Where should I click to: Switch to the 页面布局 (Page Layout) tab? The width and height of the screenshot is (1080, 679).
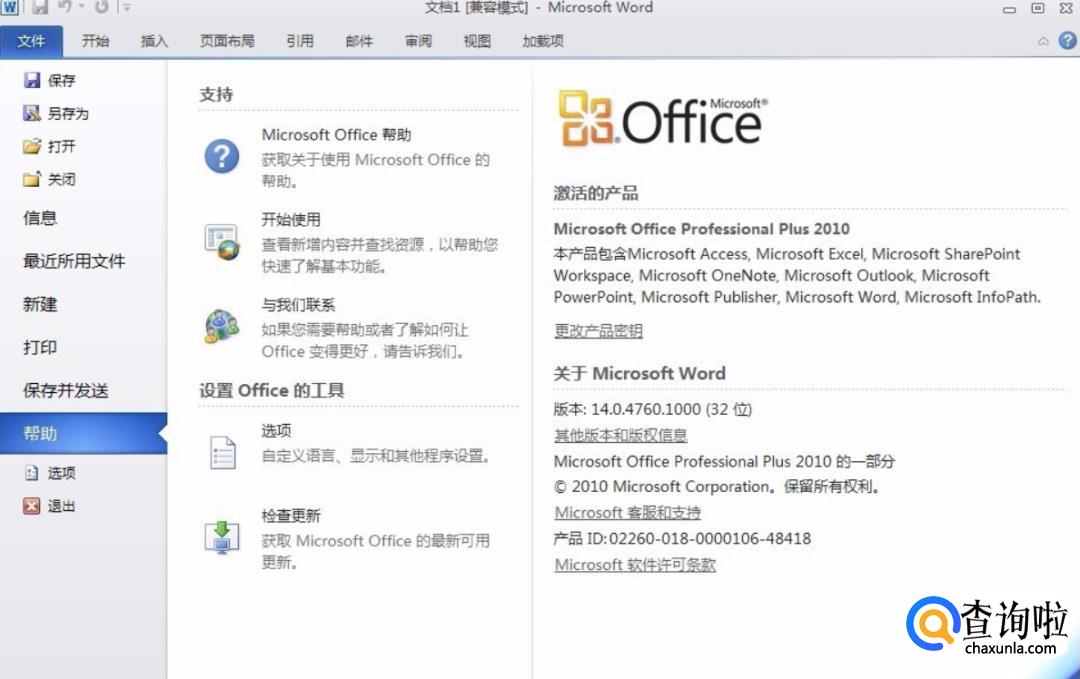pyautogui.click(x=227, y=41)
